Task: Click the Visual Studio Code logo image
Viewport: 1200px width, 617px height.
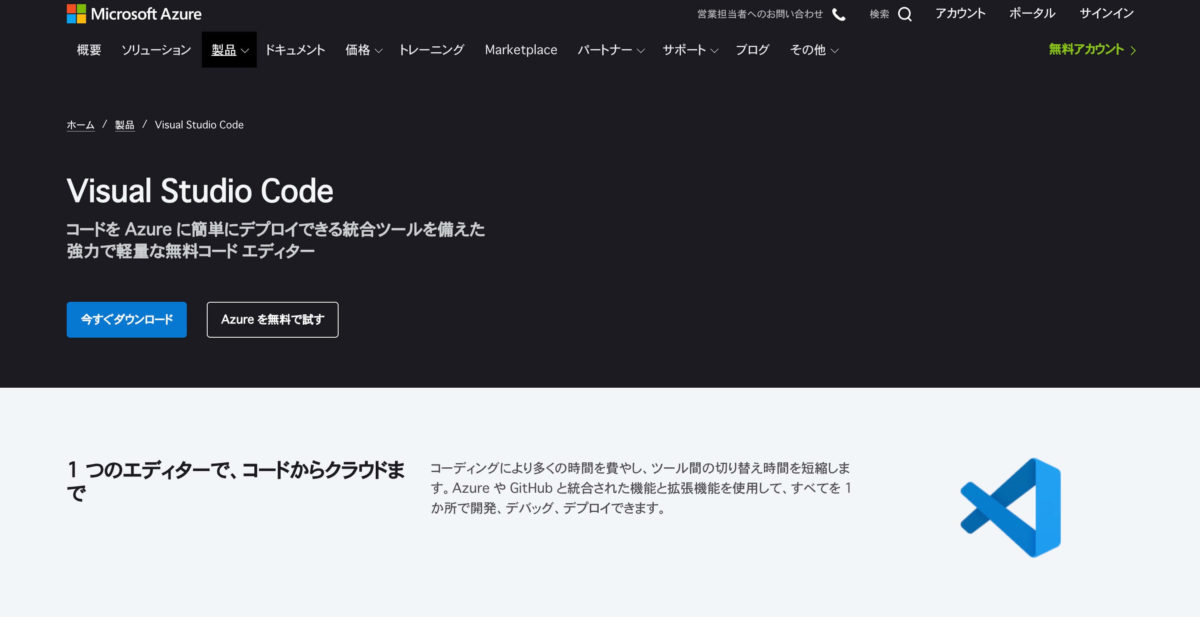Action: pos(1010,507)
